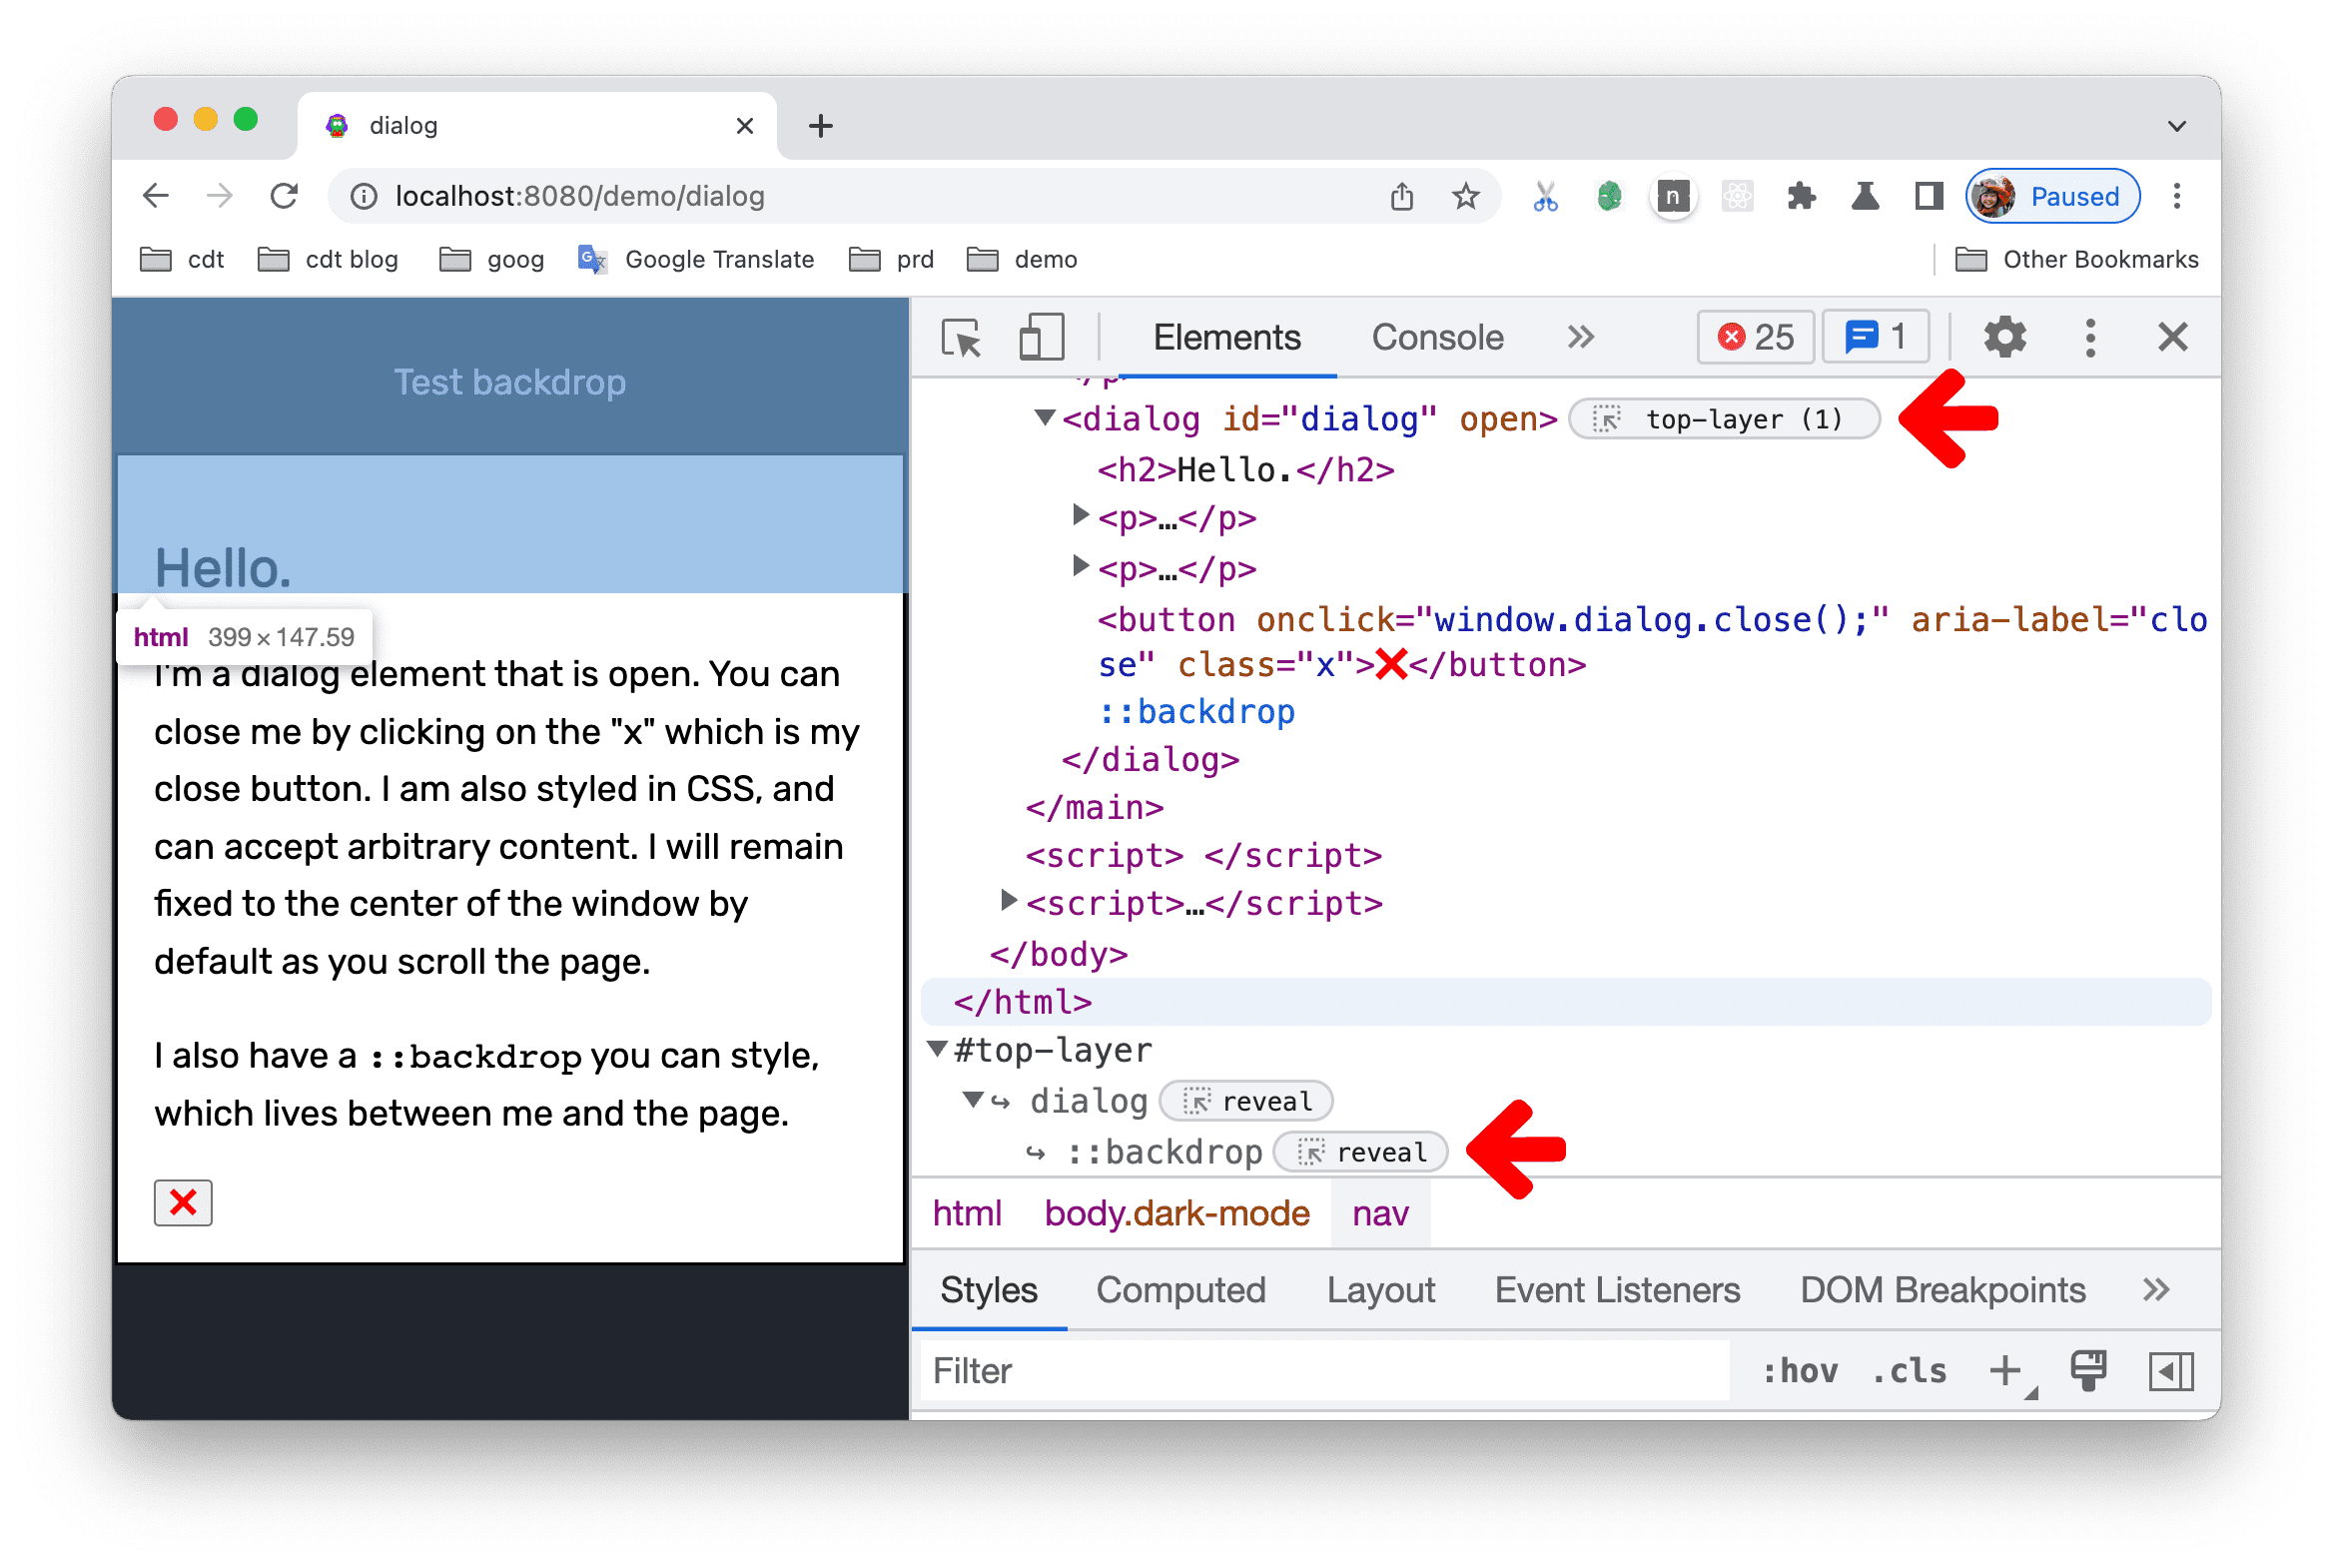Click the error count badge showing 25

coord(1756,336)
